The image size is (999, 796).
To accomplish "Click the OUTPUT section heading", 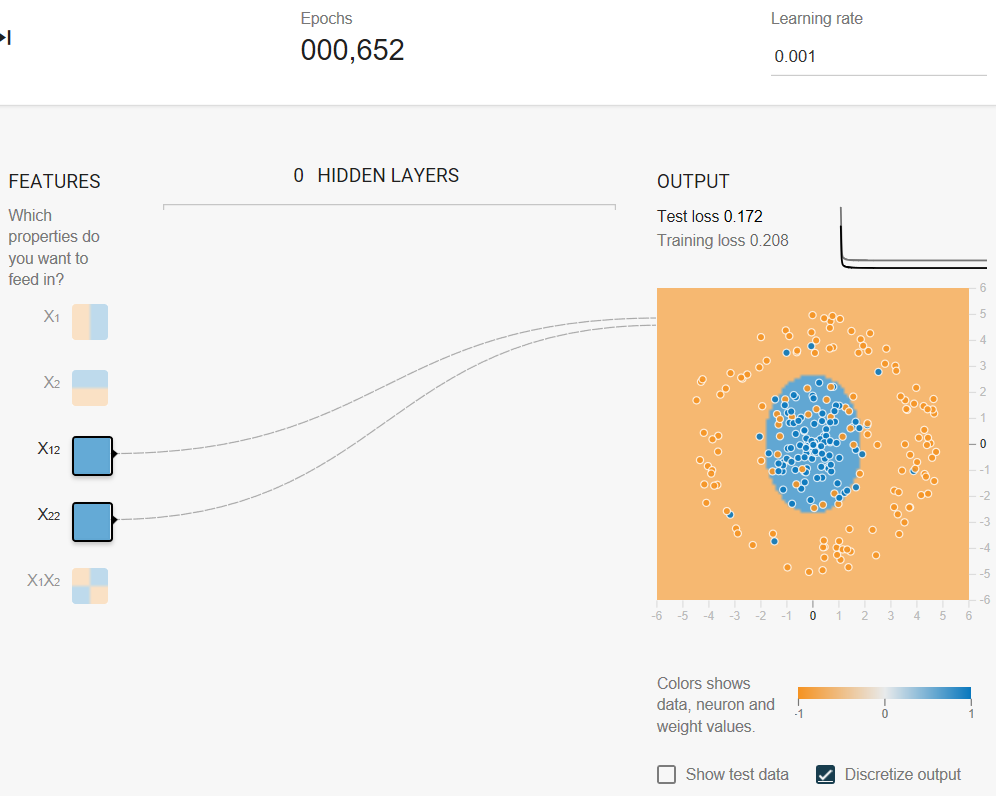I will click(693, 182).
